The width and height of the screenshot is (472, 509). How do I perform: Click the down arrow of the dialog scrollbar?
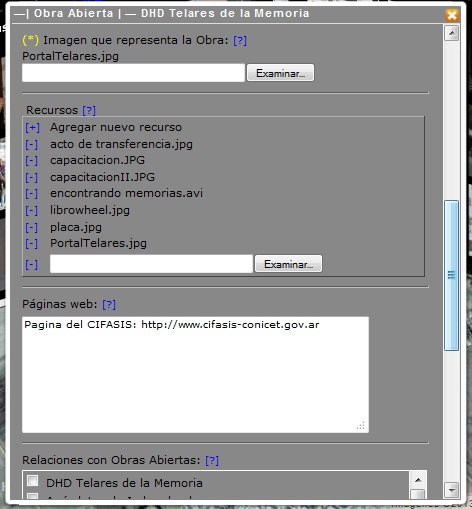pyautogui.click(x=452, y=490)
